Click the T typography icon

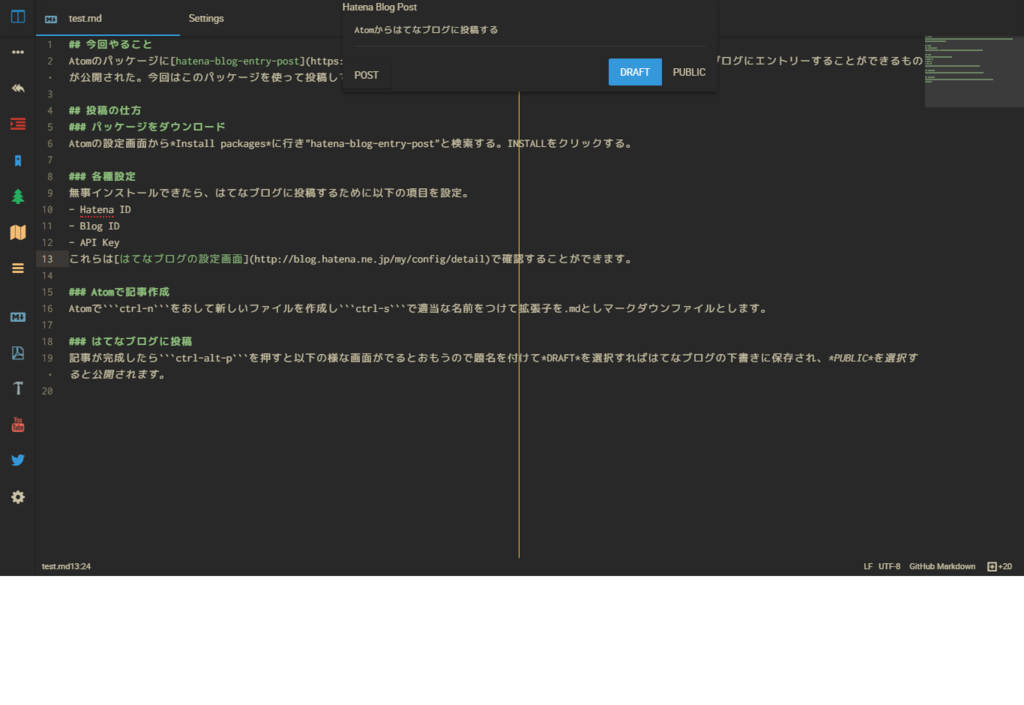[18, 388]
